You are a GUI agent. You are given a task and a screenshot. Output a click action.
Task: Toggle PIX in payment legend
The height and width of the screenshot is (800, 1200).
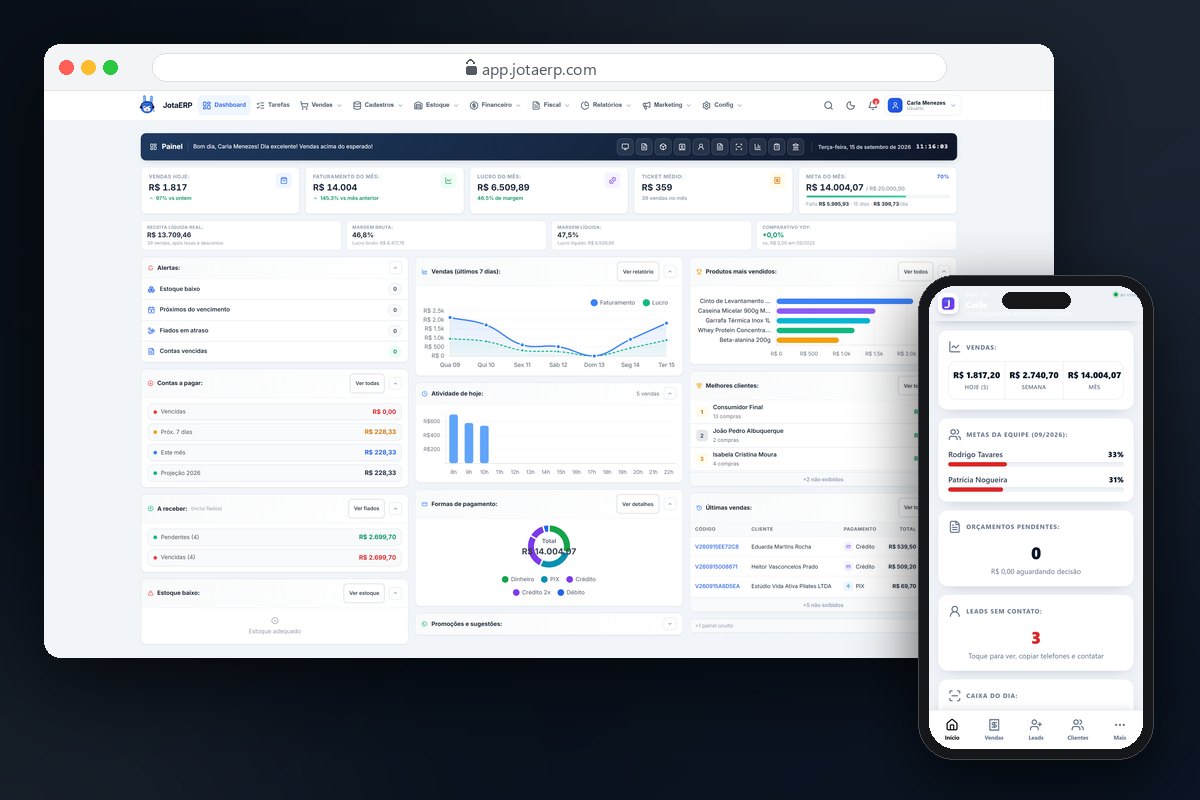pyautogui.click(x=551, y=579)
